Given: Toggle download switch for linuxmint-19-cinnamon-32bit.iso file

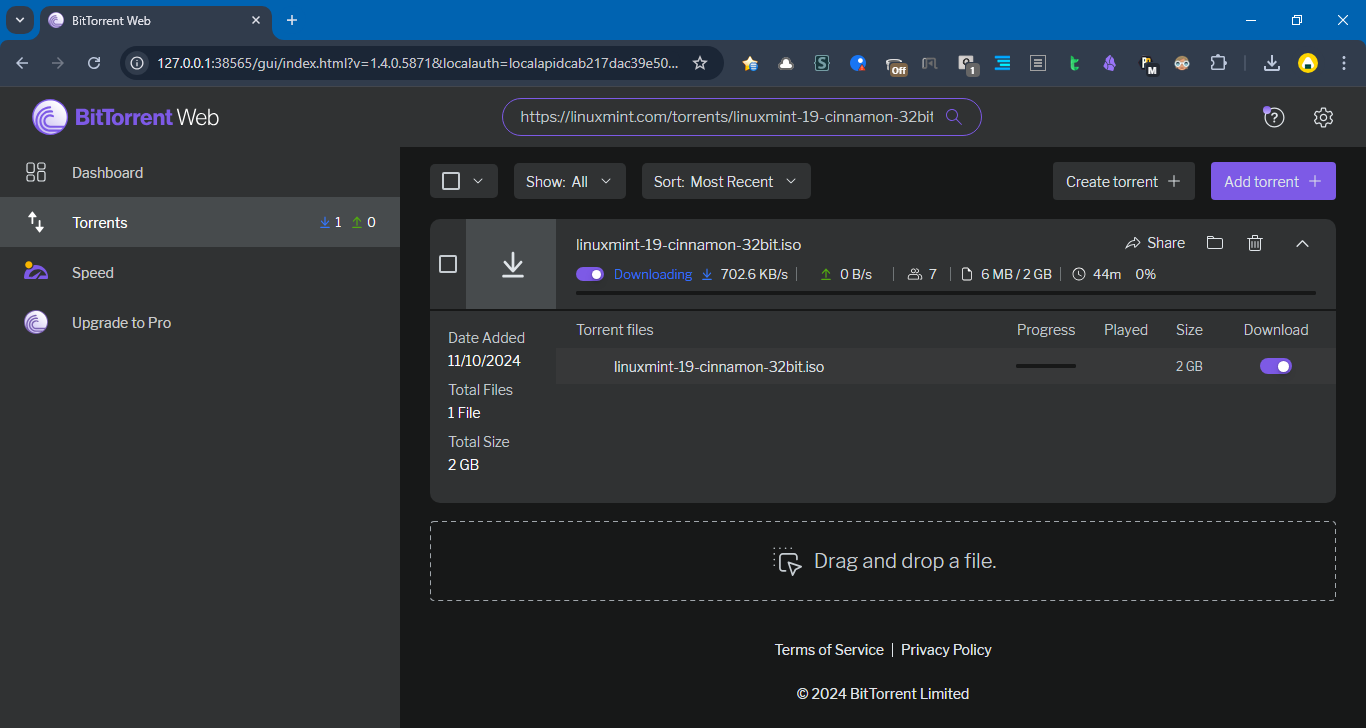Looking at the screenshot, I should [1276, 366].
